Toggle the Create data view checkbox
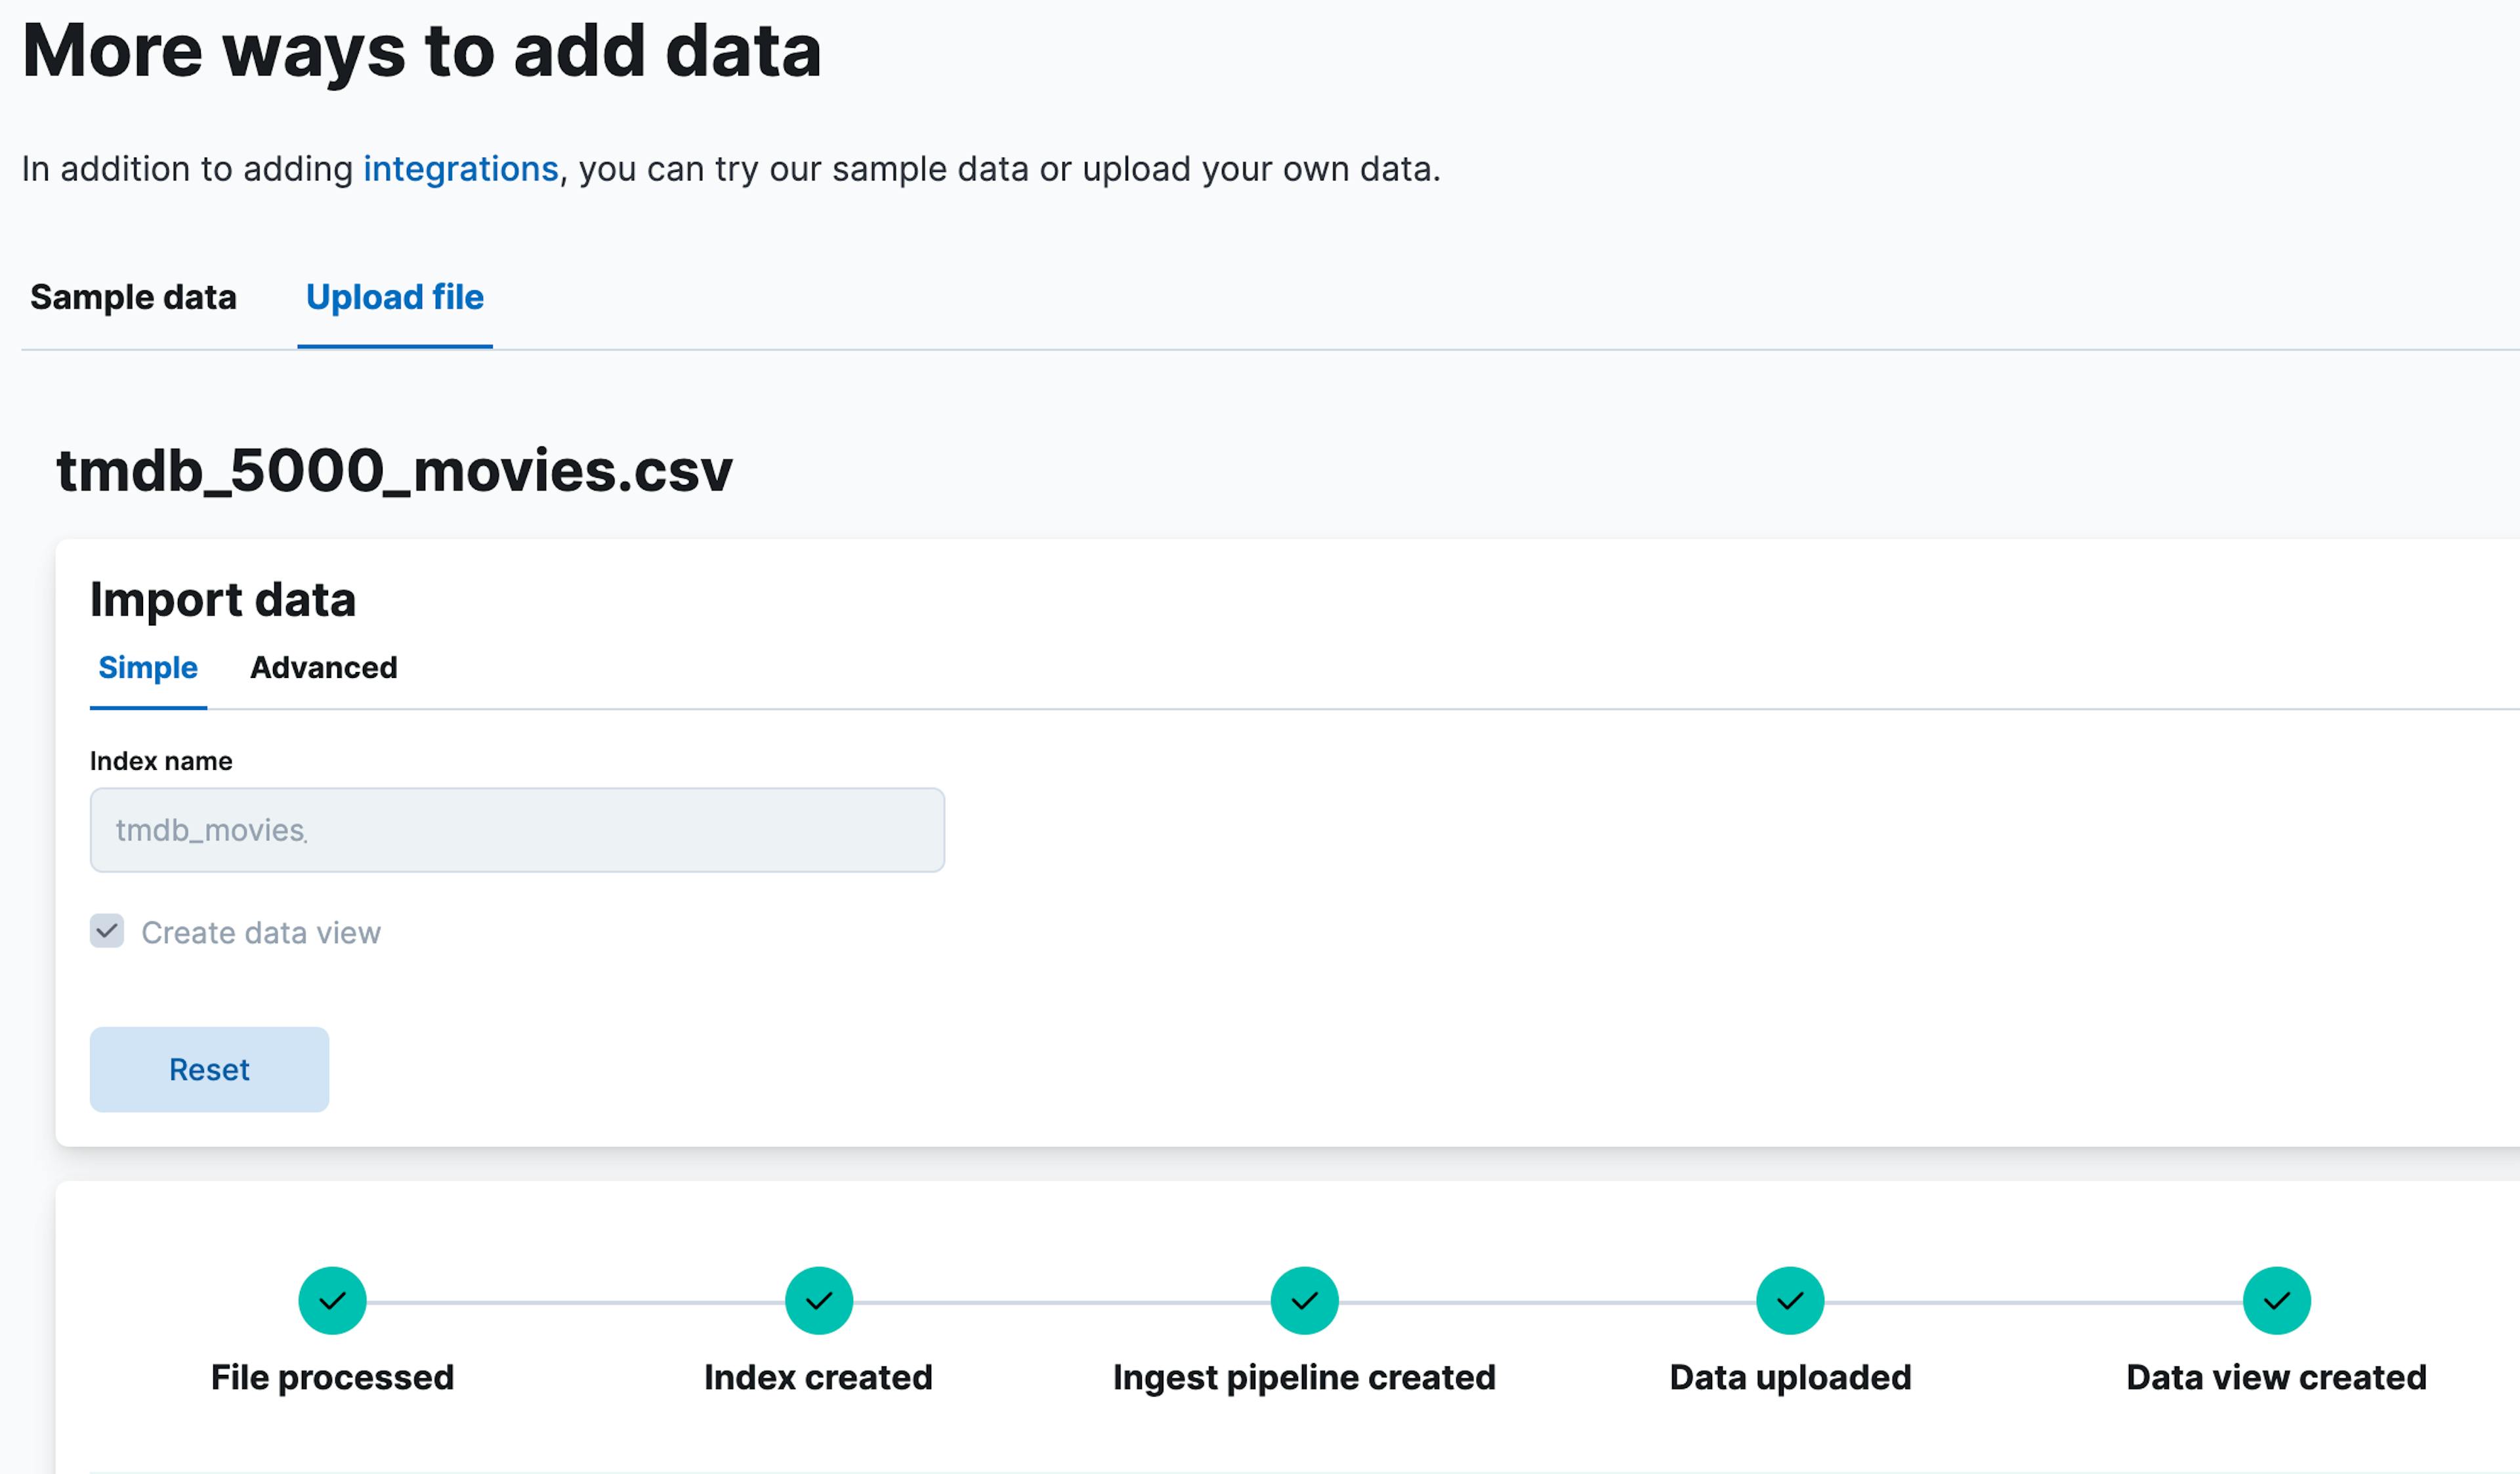 click(107, 931)
